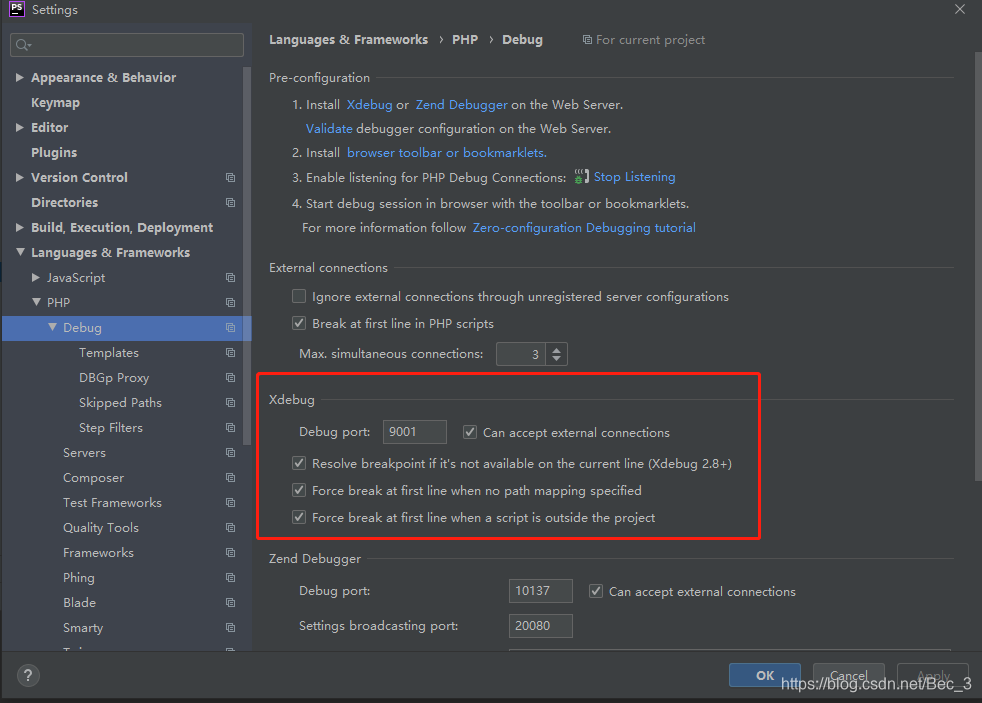
Task: Toggle Zend Debugger Can accept external connections
Action: [x=596, y=592]
